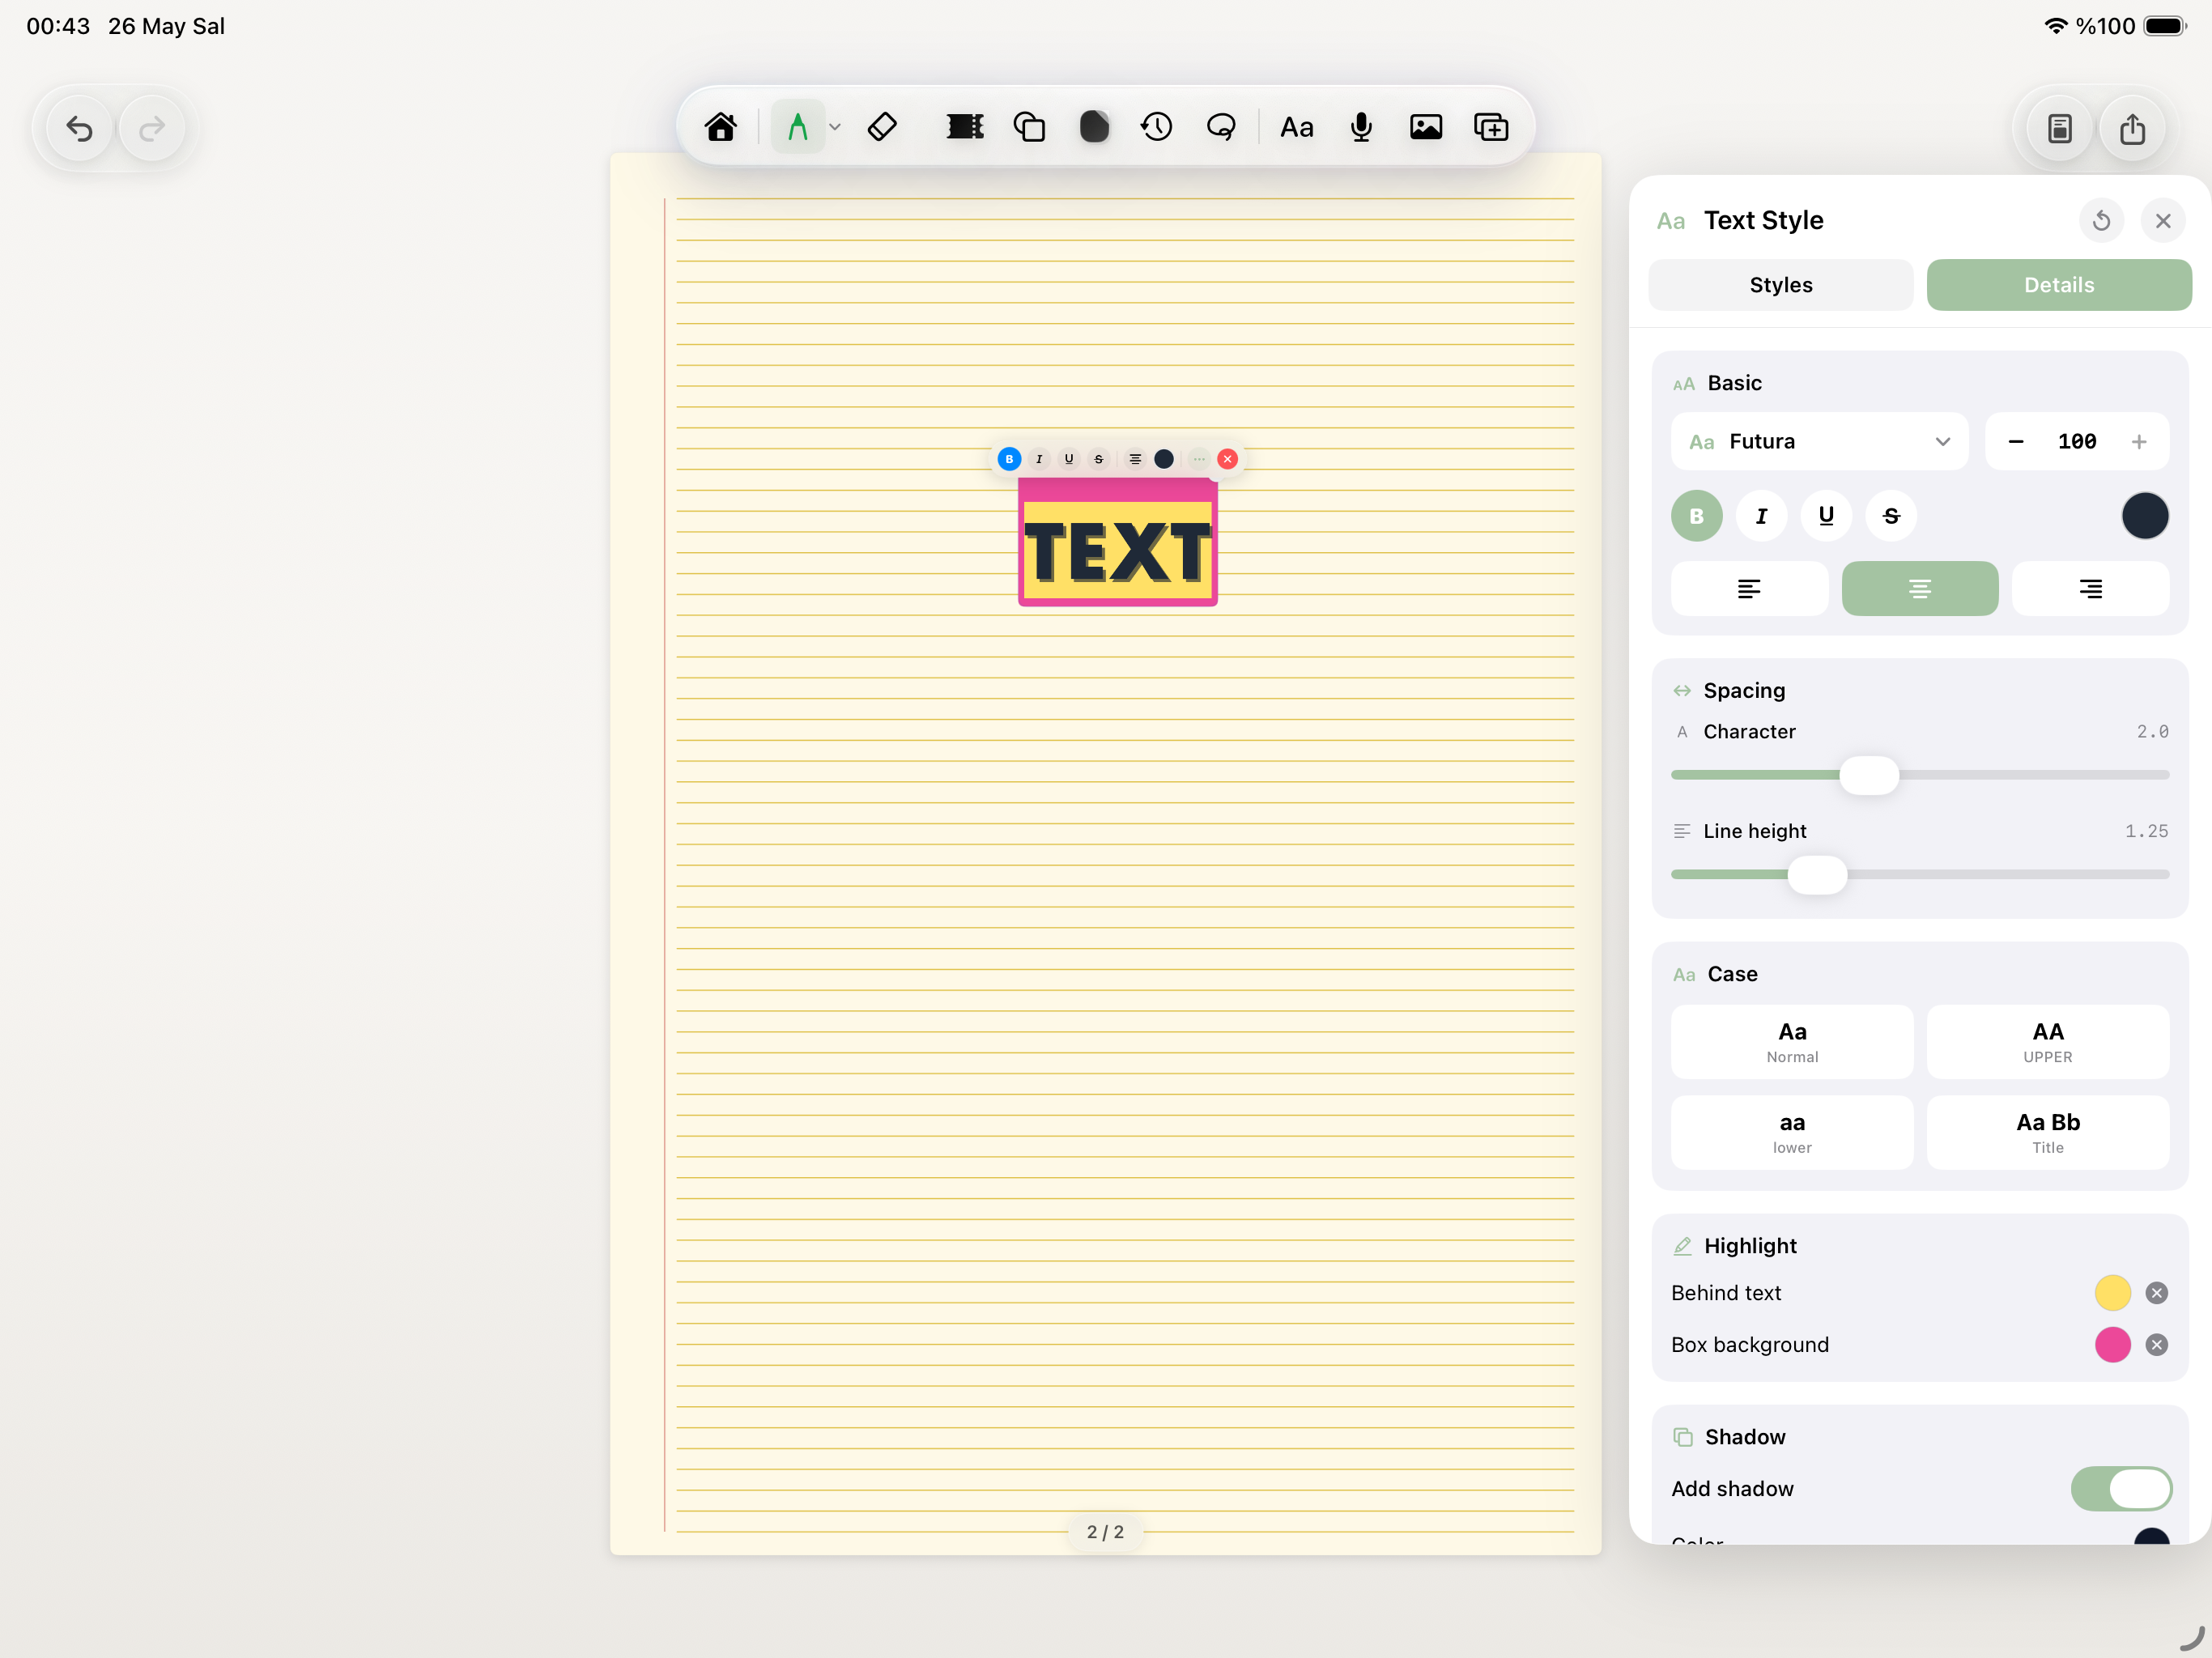This screenshot has height=1658, width=2212.
Task: Toggle strikethrough in the floating text toolbar
Action: (1098, 459)
